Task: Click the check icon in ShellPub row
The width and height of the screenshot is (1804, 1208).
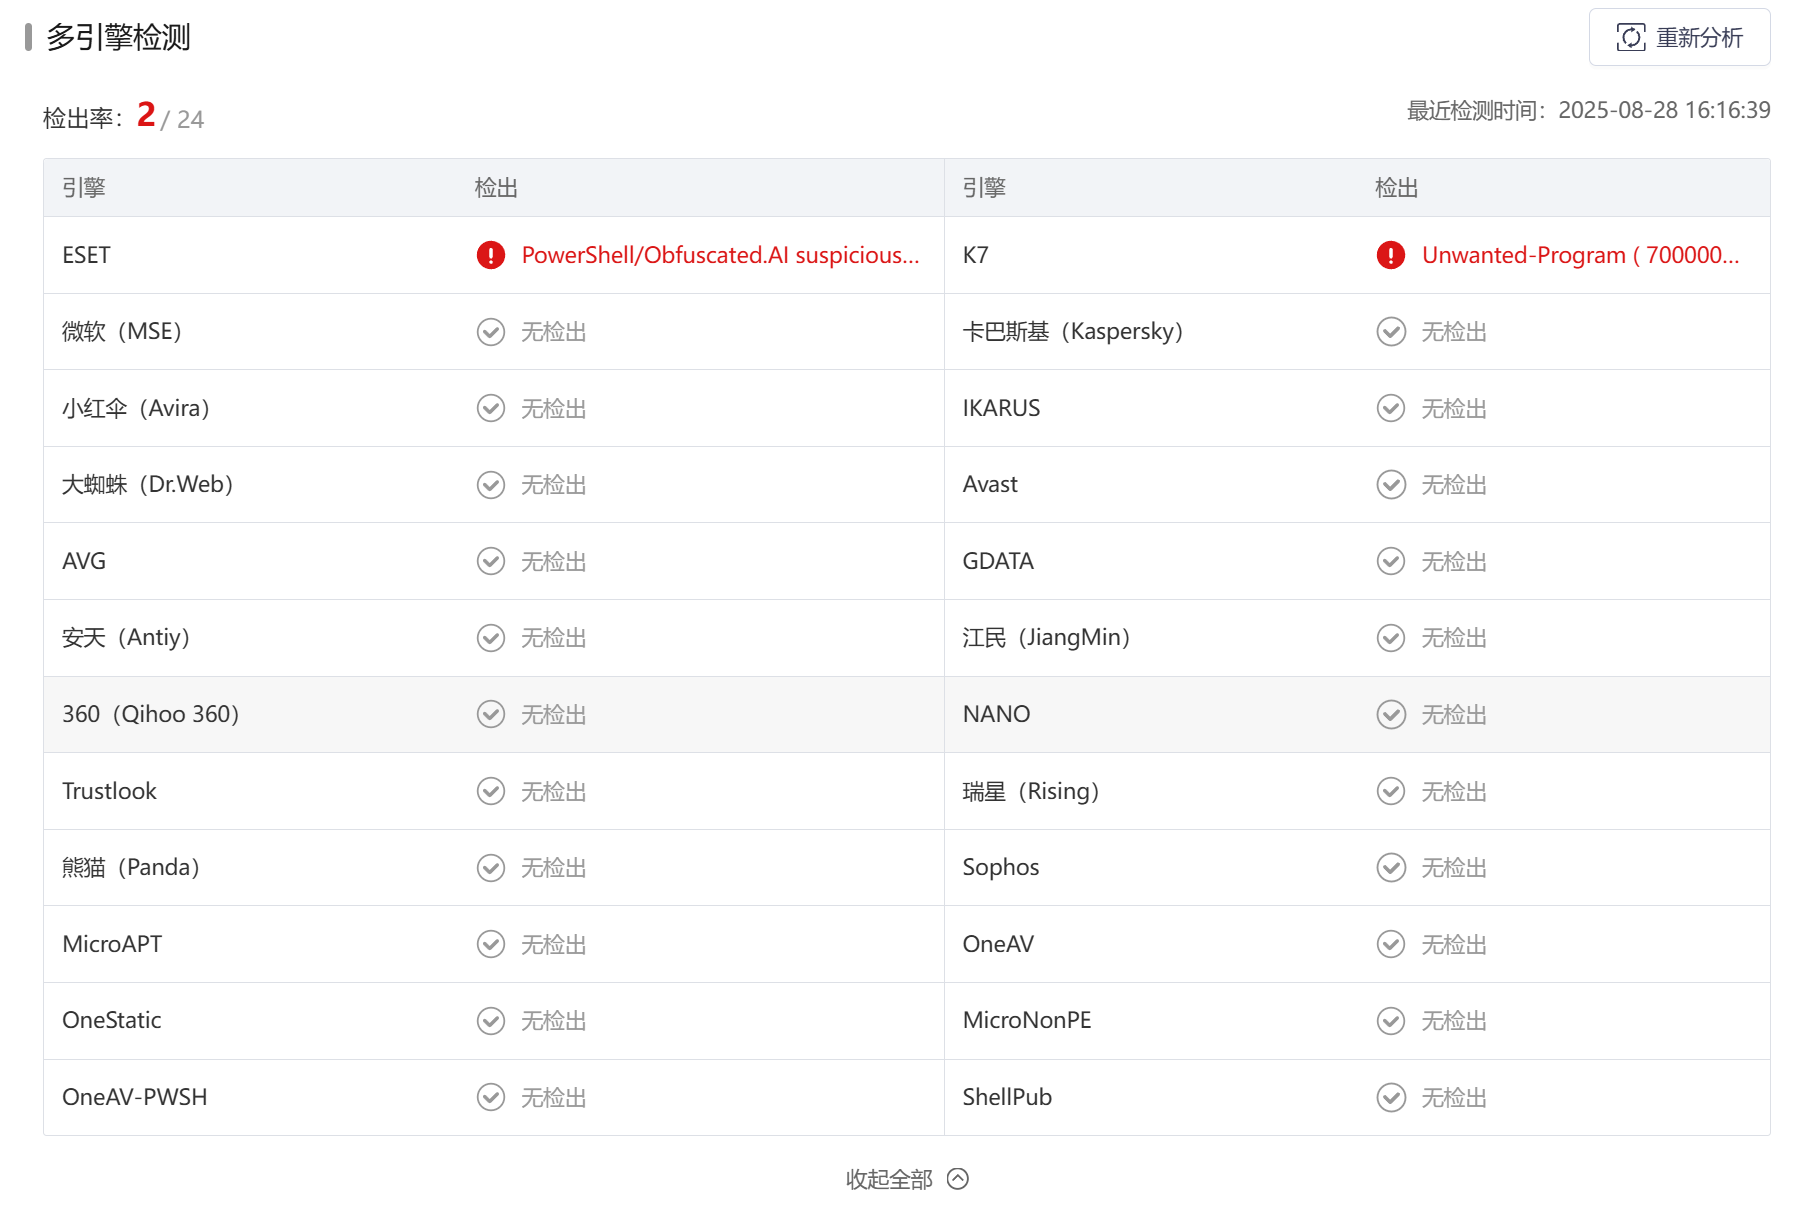Action: click(x=1391, y=1097)
